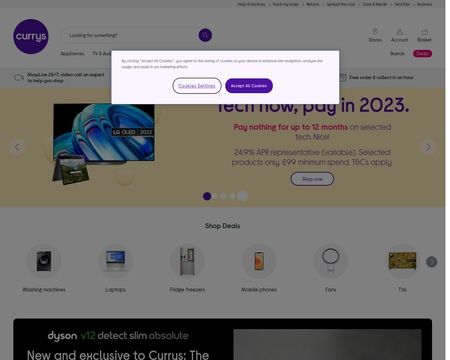Click TechTalk link in top bar
Viewport: 450px width, 360px height.
402,4
